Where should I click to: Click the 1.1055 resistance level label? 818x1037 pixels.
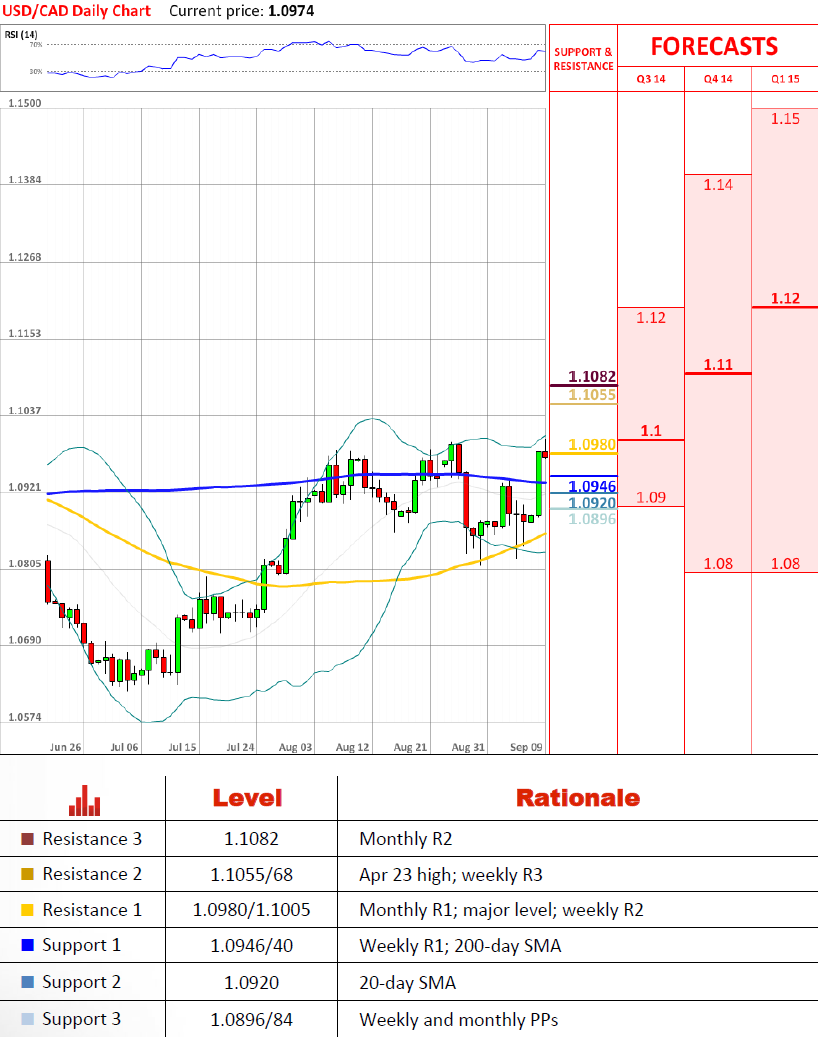pos(592,395)
